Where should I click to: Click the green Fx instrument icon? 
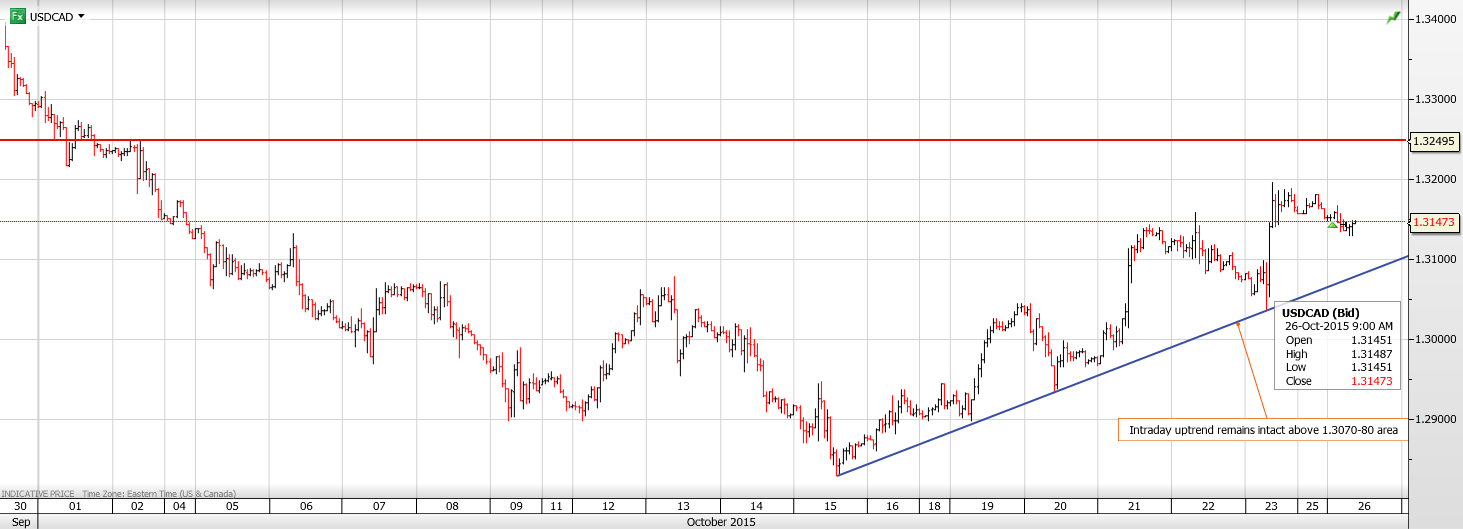(x=17, y=16)
